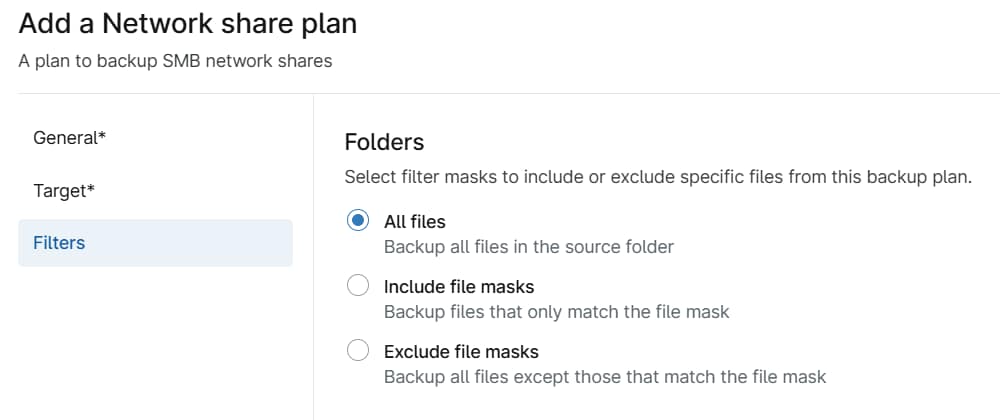
Task: Open the General tab
Action: [68, 138]
